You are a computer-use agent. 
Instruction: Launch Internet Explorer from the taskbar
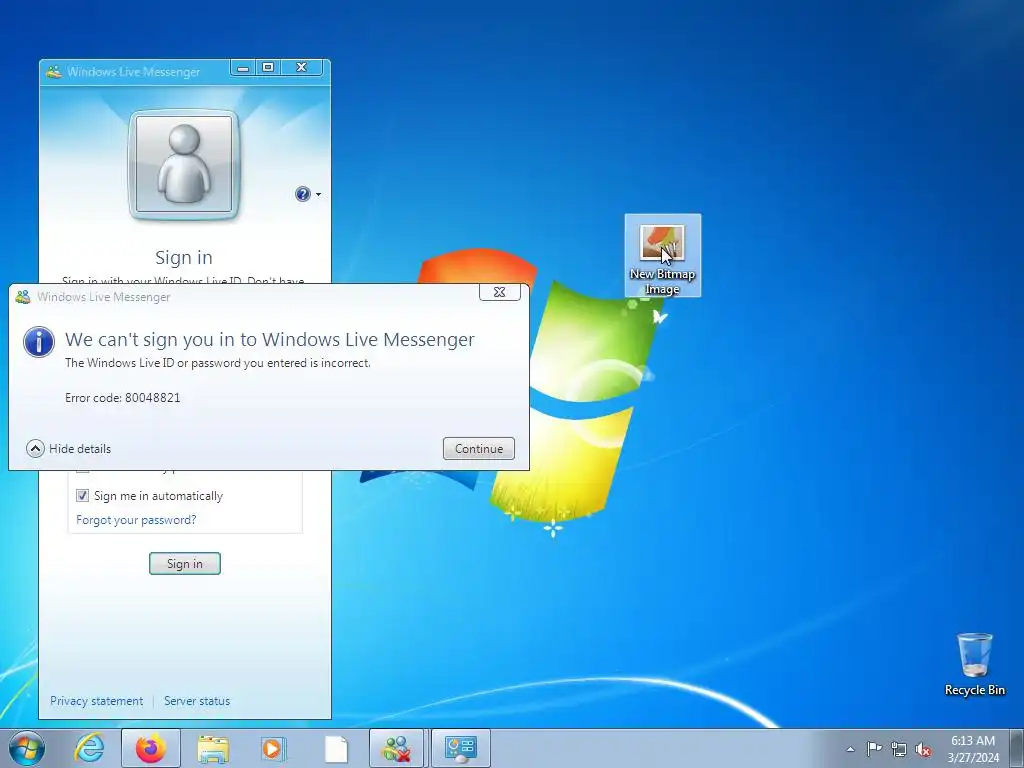pyautogui.click(x=89, y=748)
